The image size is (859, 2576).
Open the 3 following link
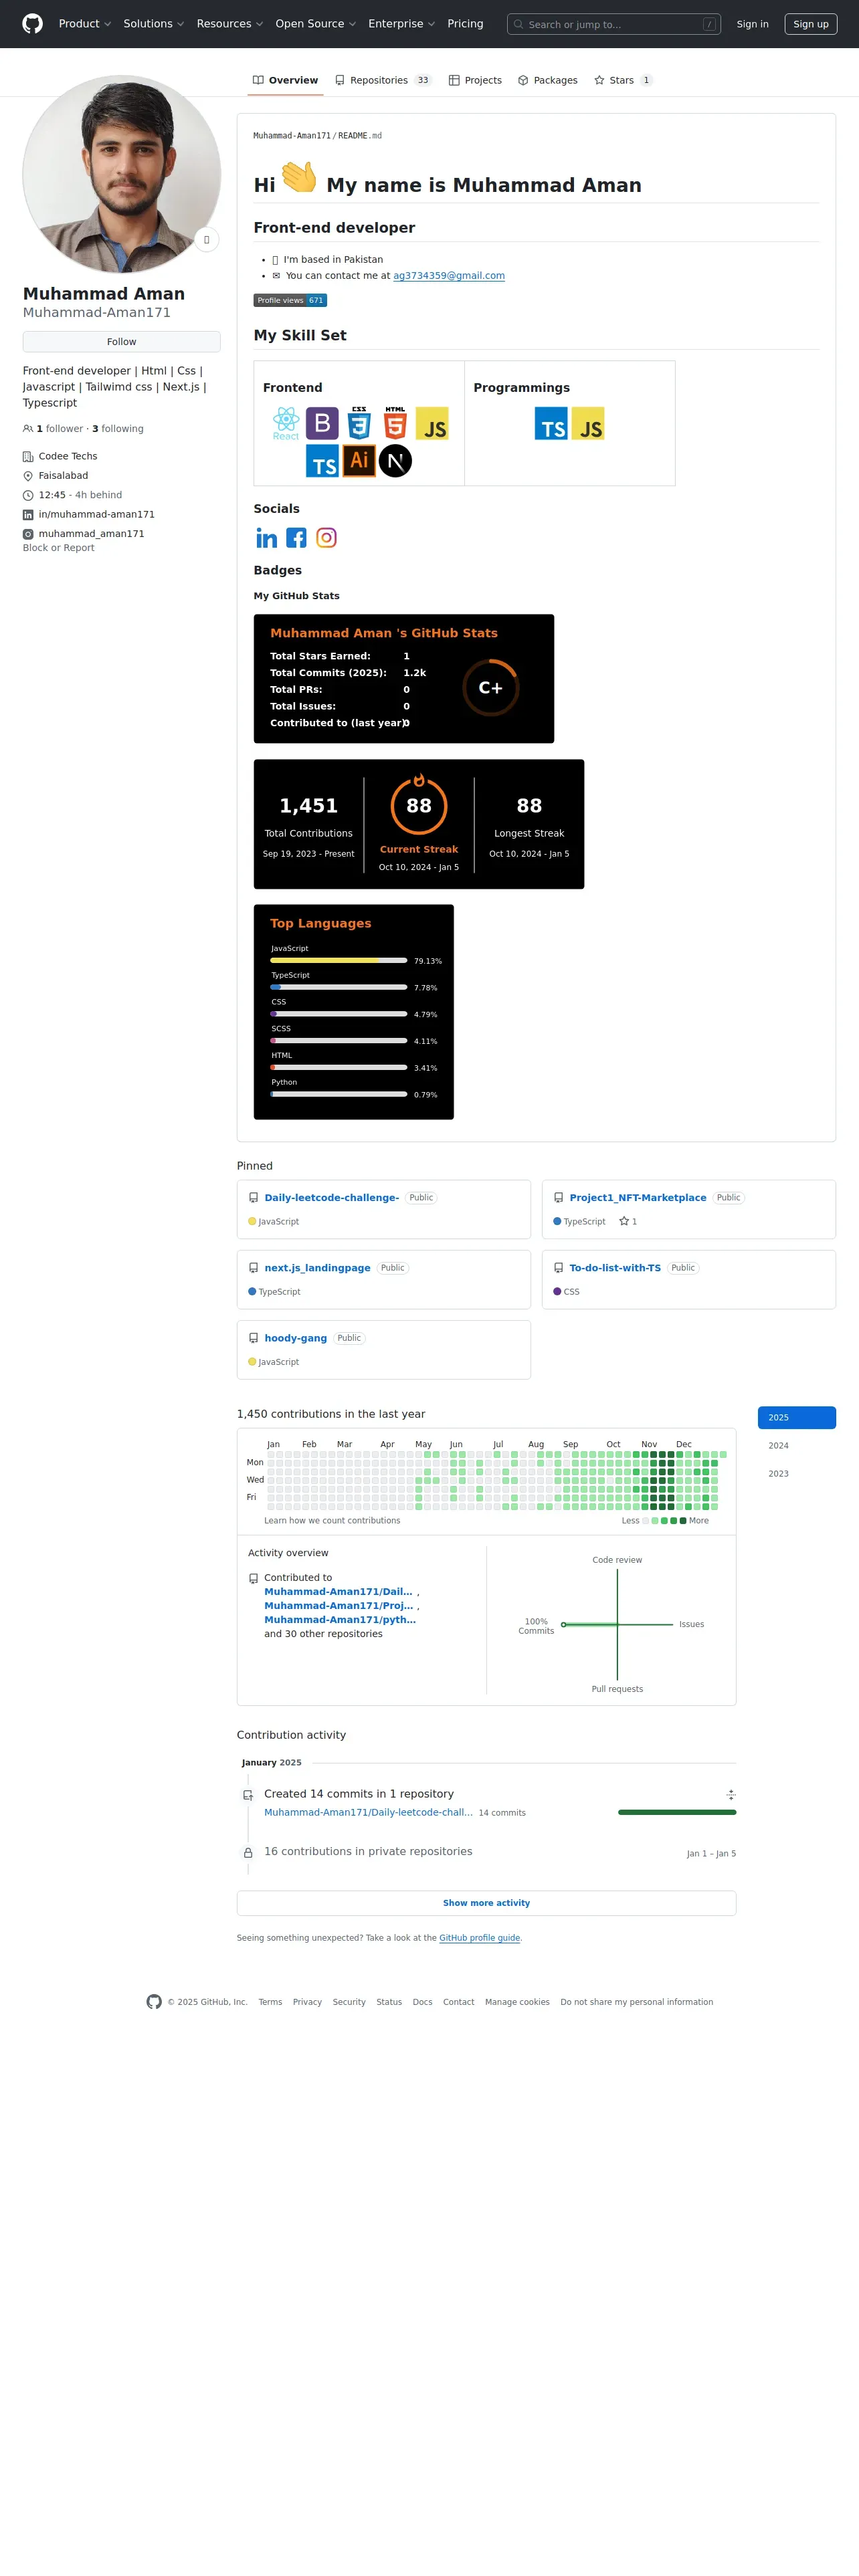tap(118, 429)
